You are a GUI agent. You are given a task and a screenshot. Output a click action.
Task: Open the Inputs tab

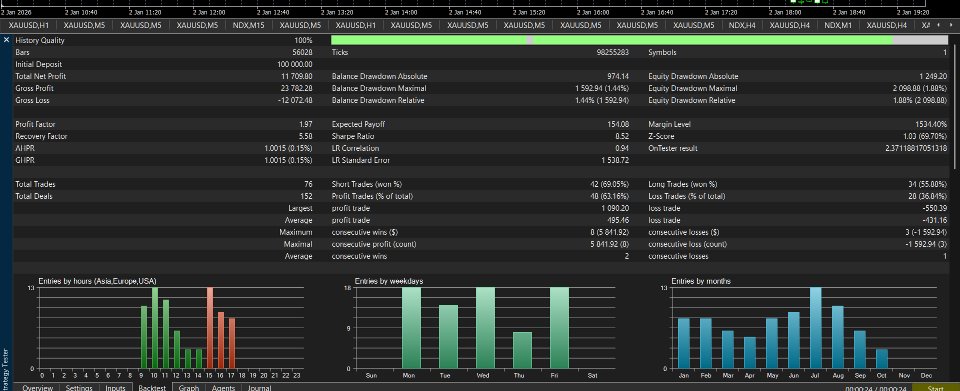tap(115, 387)
